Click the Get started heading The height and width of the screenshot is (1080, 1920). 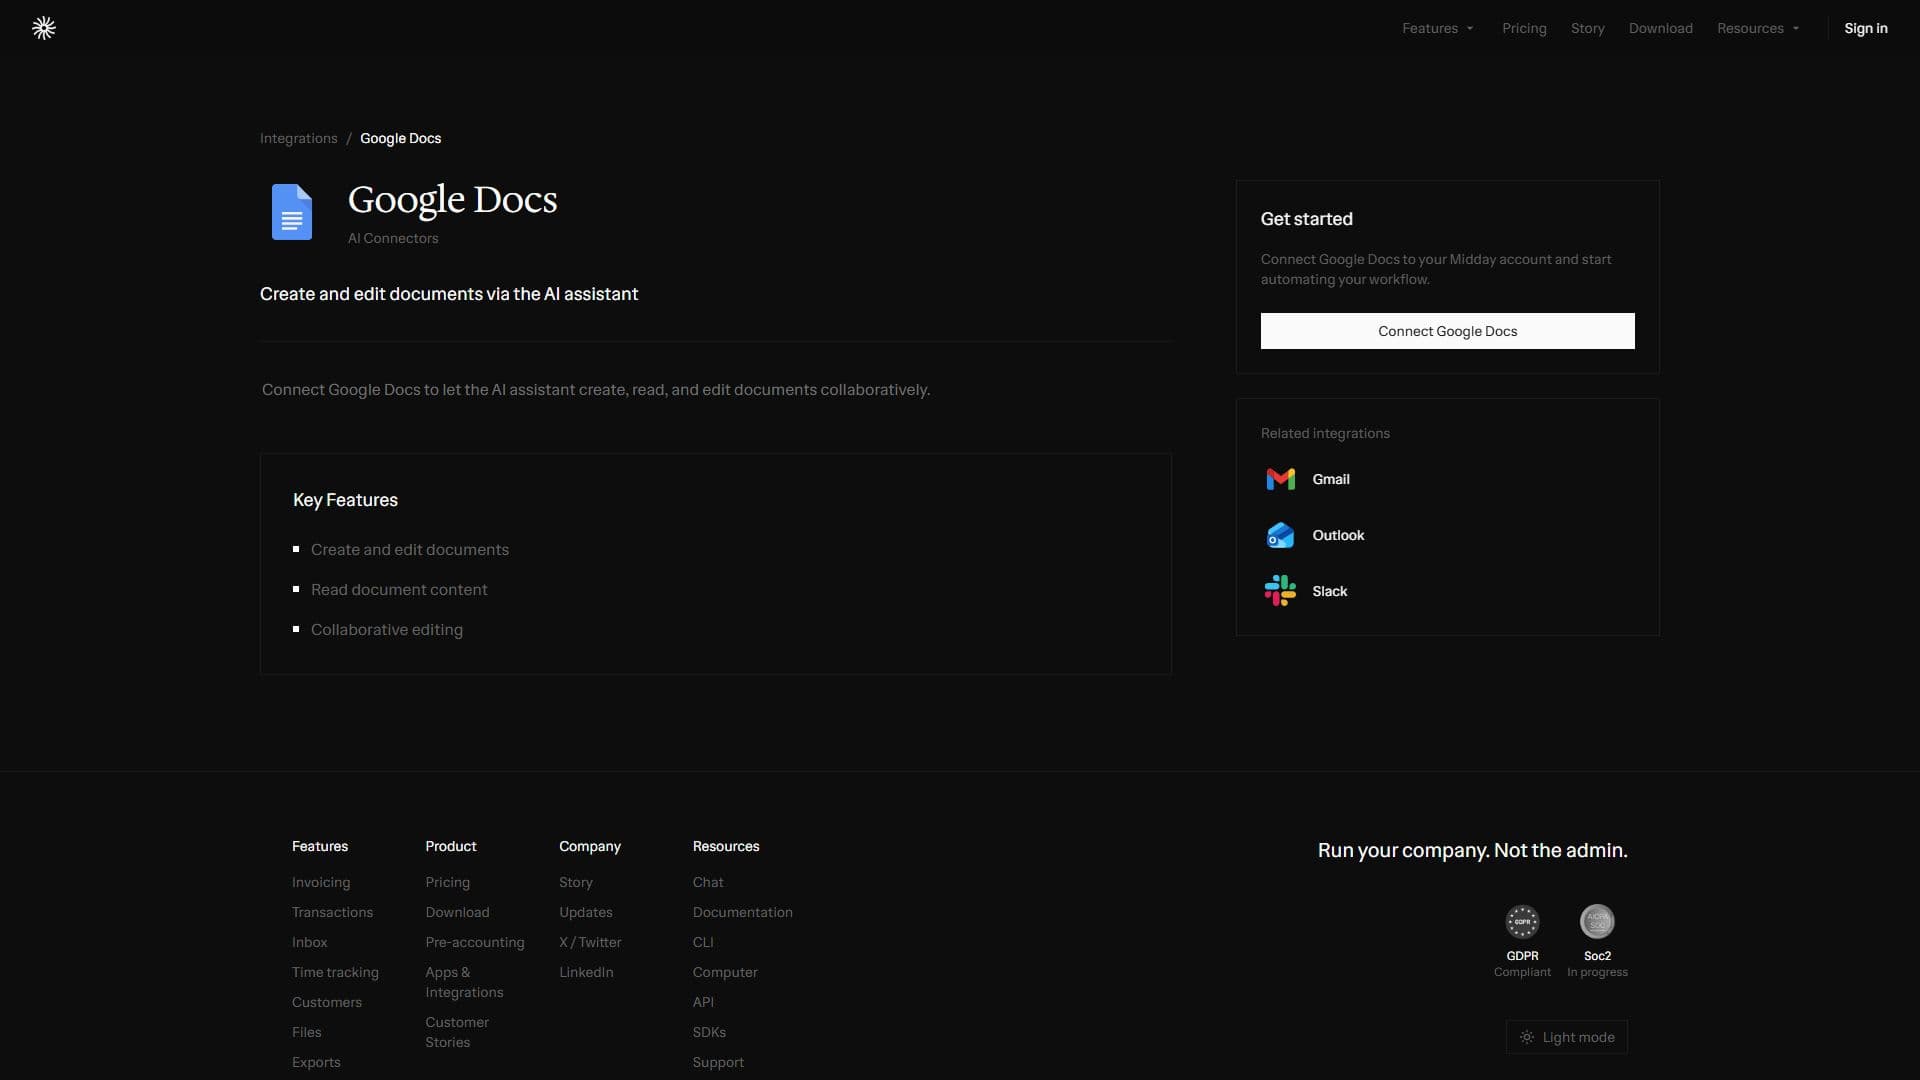pyautogui.click(x=1306, y=219)
